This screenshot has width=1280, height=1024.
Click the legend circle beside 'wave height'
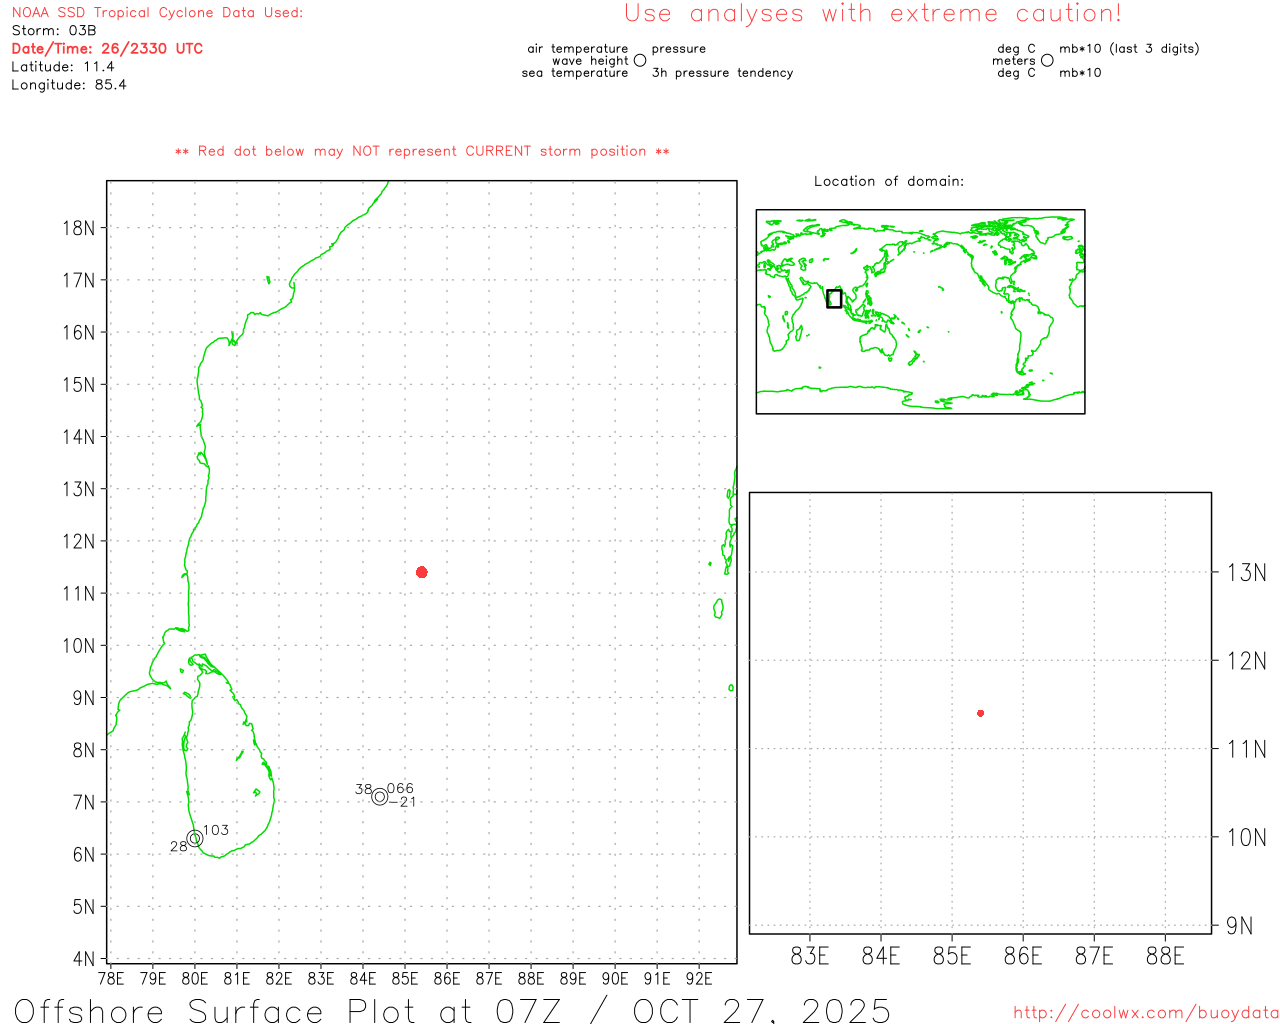tap(640, 61)
